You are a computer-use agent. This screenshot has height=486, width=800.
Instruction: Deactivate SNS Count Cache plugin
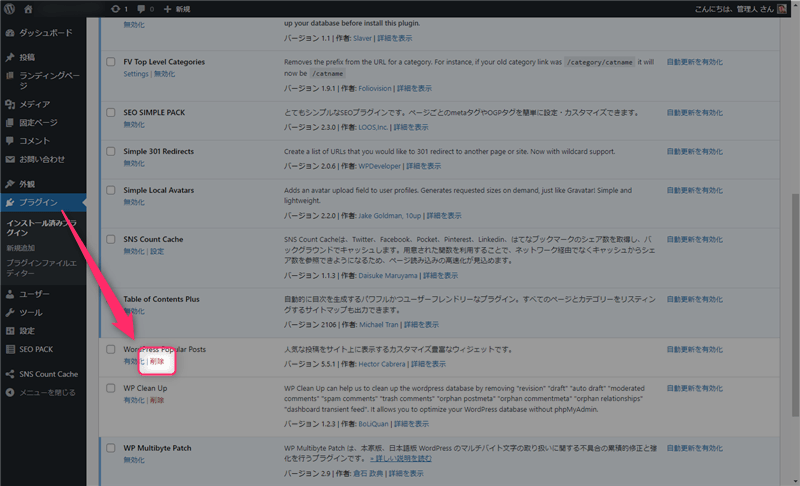[x=134, y=251]
